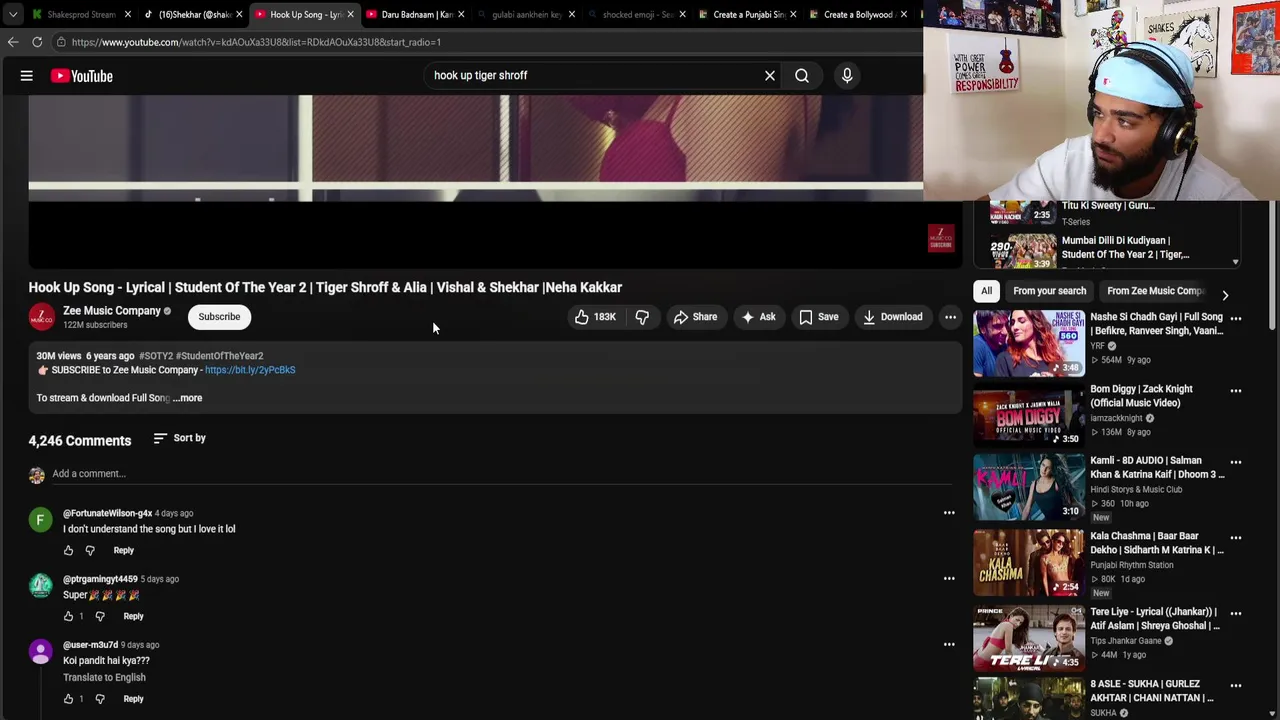Screen dimensions: 1280x720
Task: Start voice search with microphone icon
Action: coord(847,75)
